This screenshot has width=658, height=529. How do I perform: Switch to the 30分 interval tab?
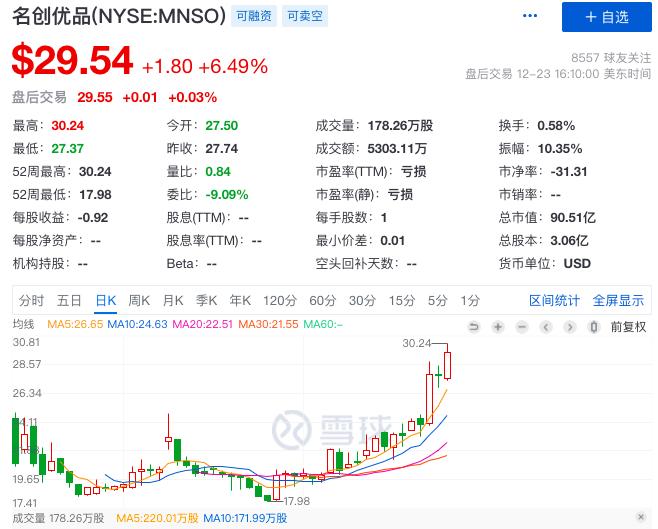[362, 300]
